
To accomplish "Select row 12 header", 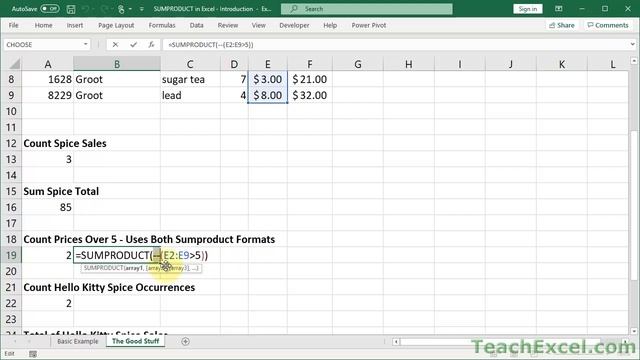I will pyautogui.click(x=11, y=143).
